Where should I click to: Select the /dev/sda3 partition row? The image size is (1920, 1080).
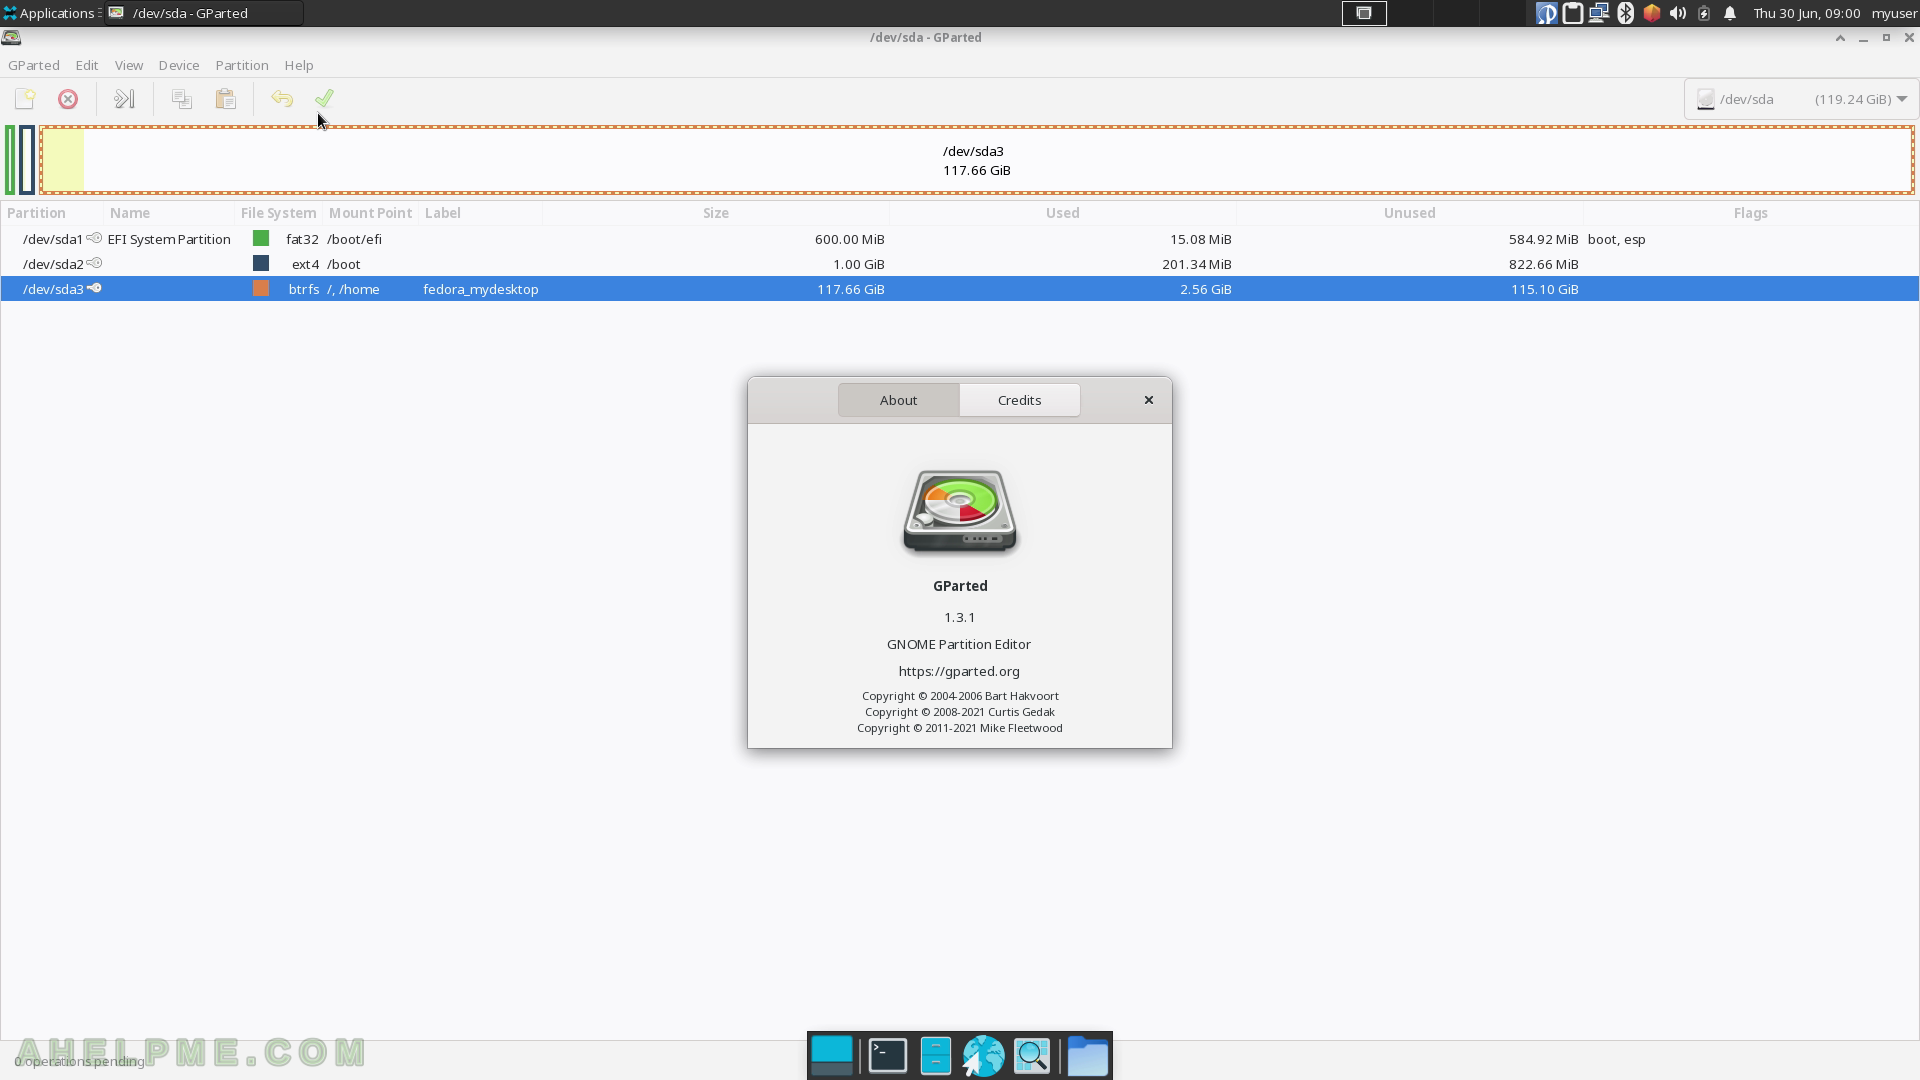(960, 289)
